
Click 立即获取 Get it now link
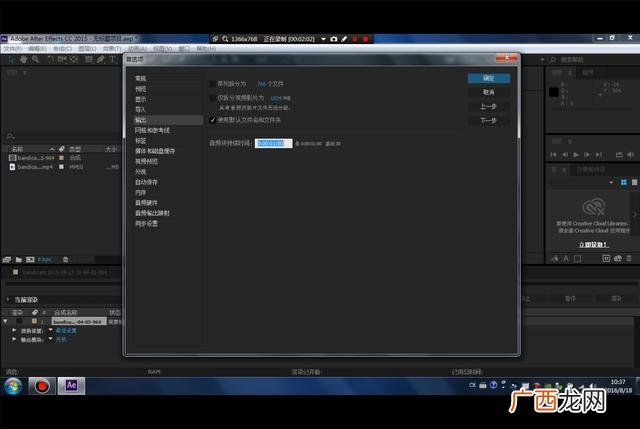tap(593, 245)
